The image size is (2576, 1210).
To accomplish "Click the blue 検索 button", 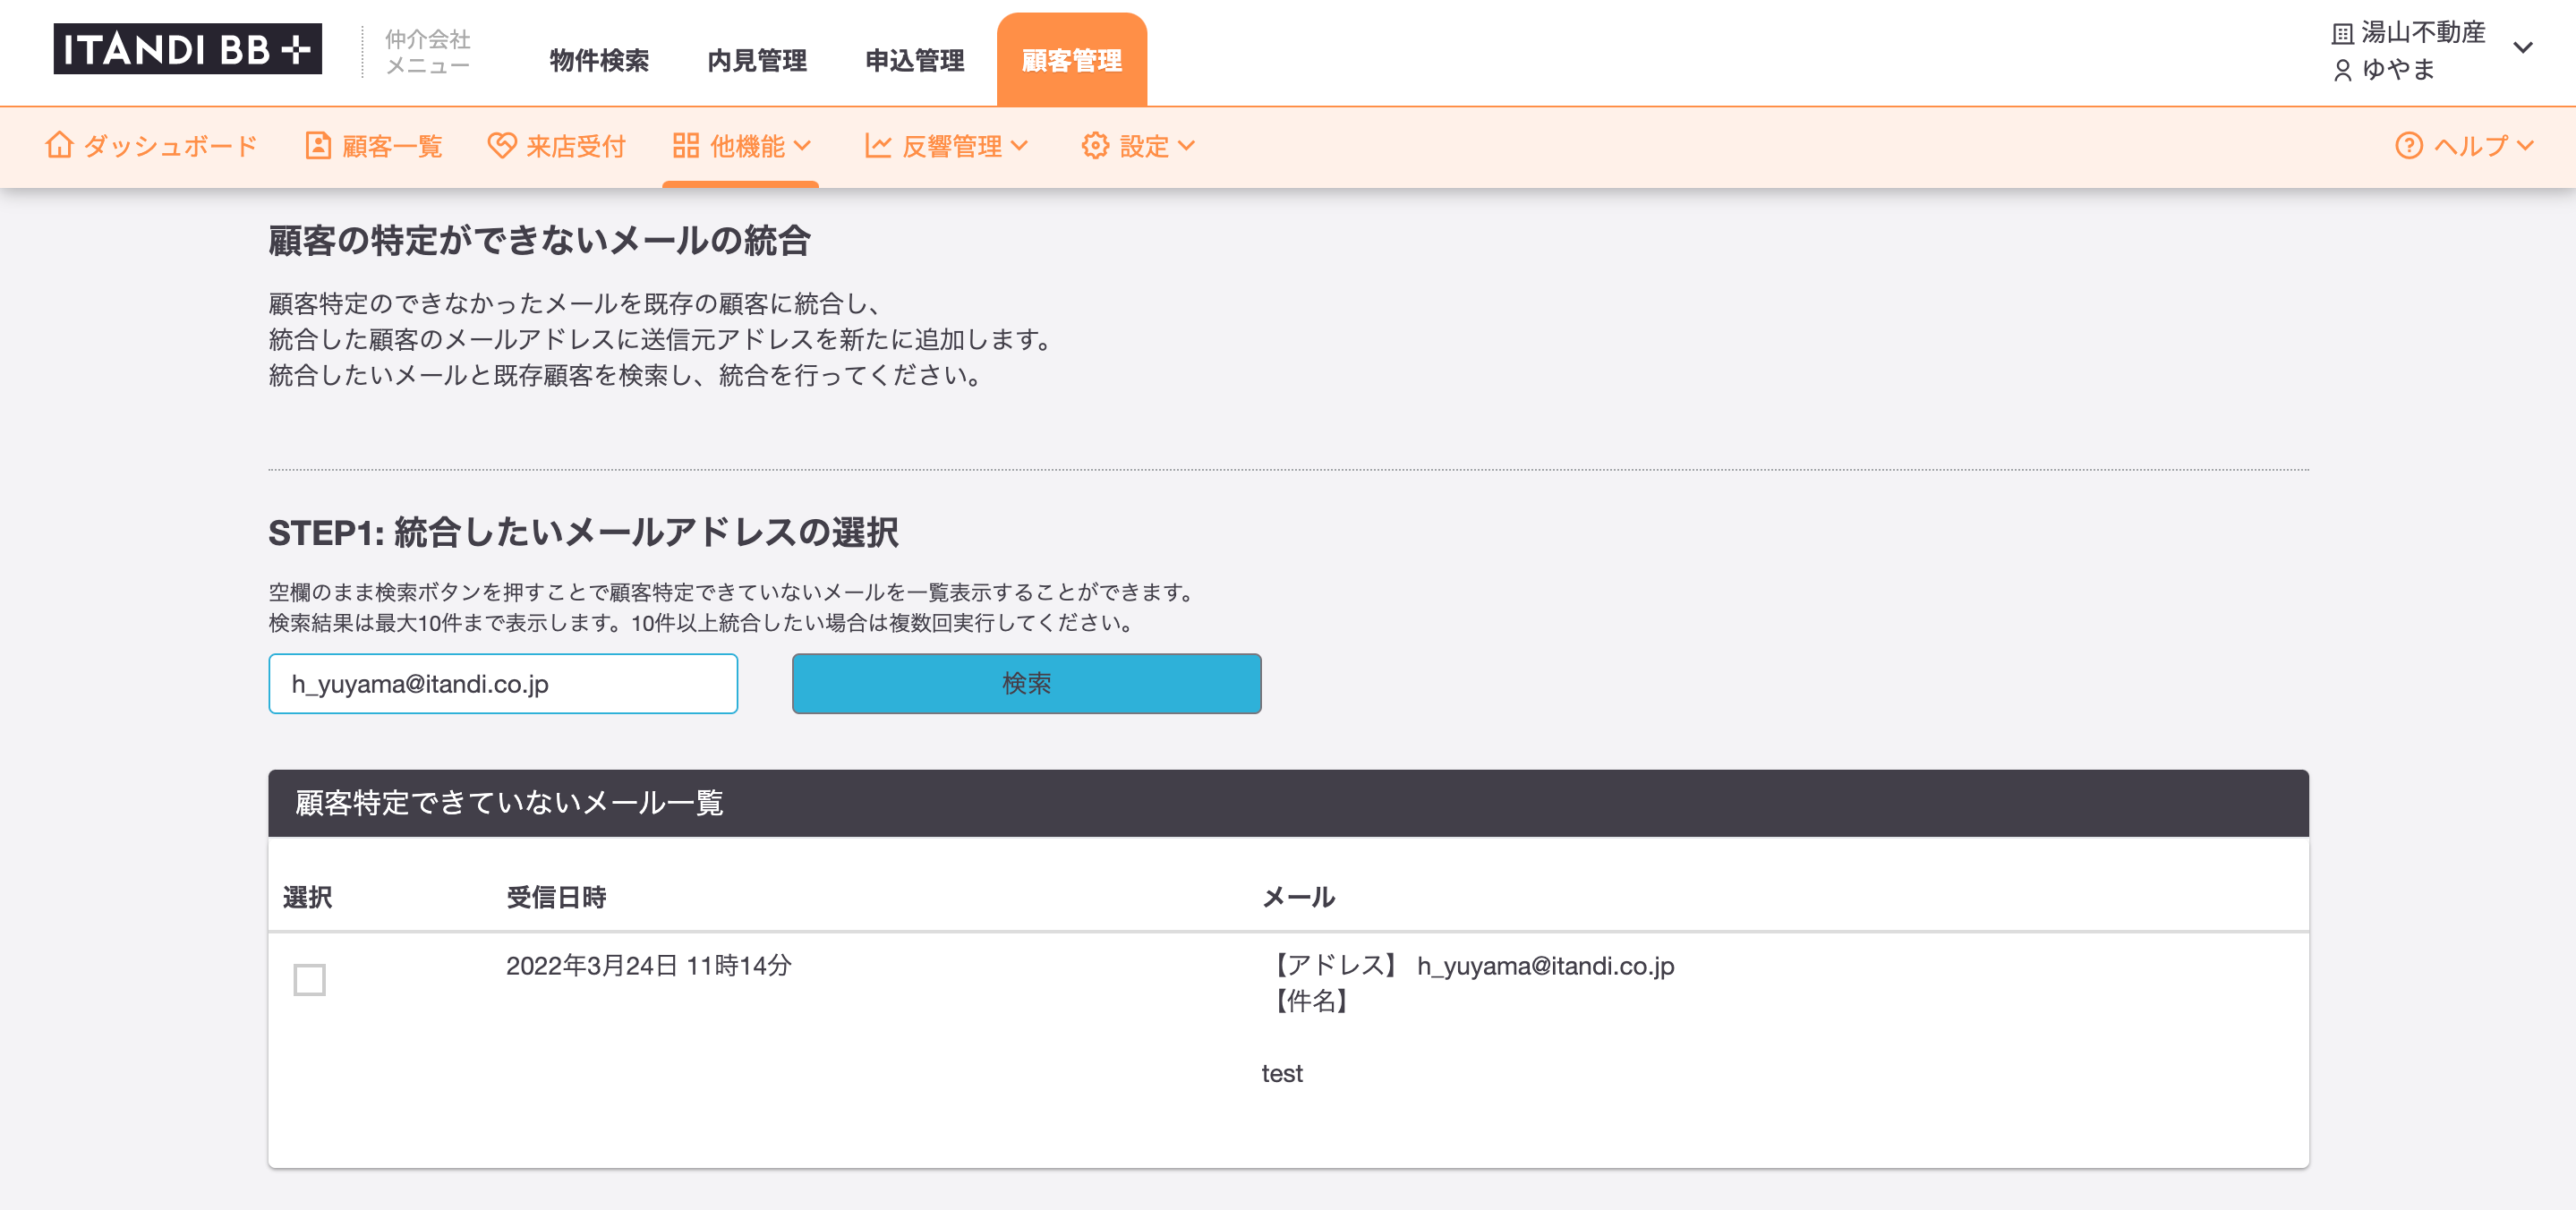I will [x=1026, y=684].
